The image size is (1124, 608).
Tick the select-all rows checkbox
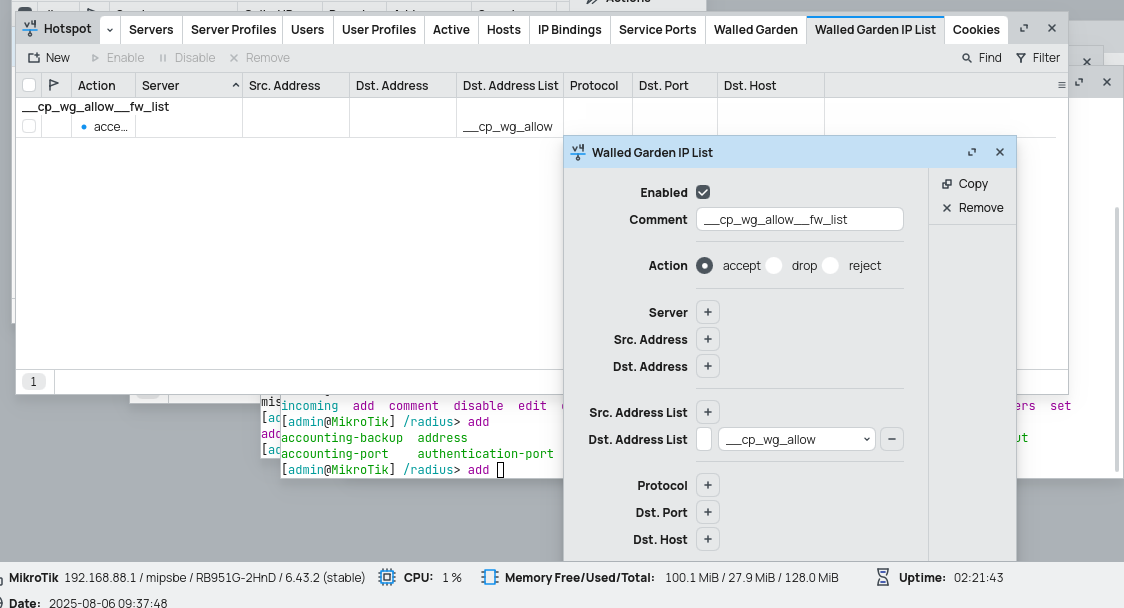[29, 85]
